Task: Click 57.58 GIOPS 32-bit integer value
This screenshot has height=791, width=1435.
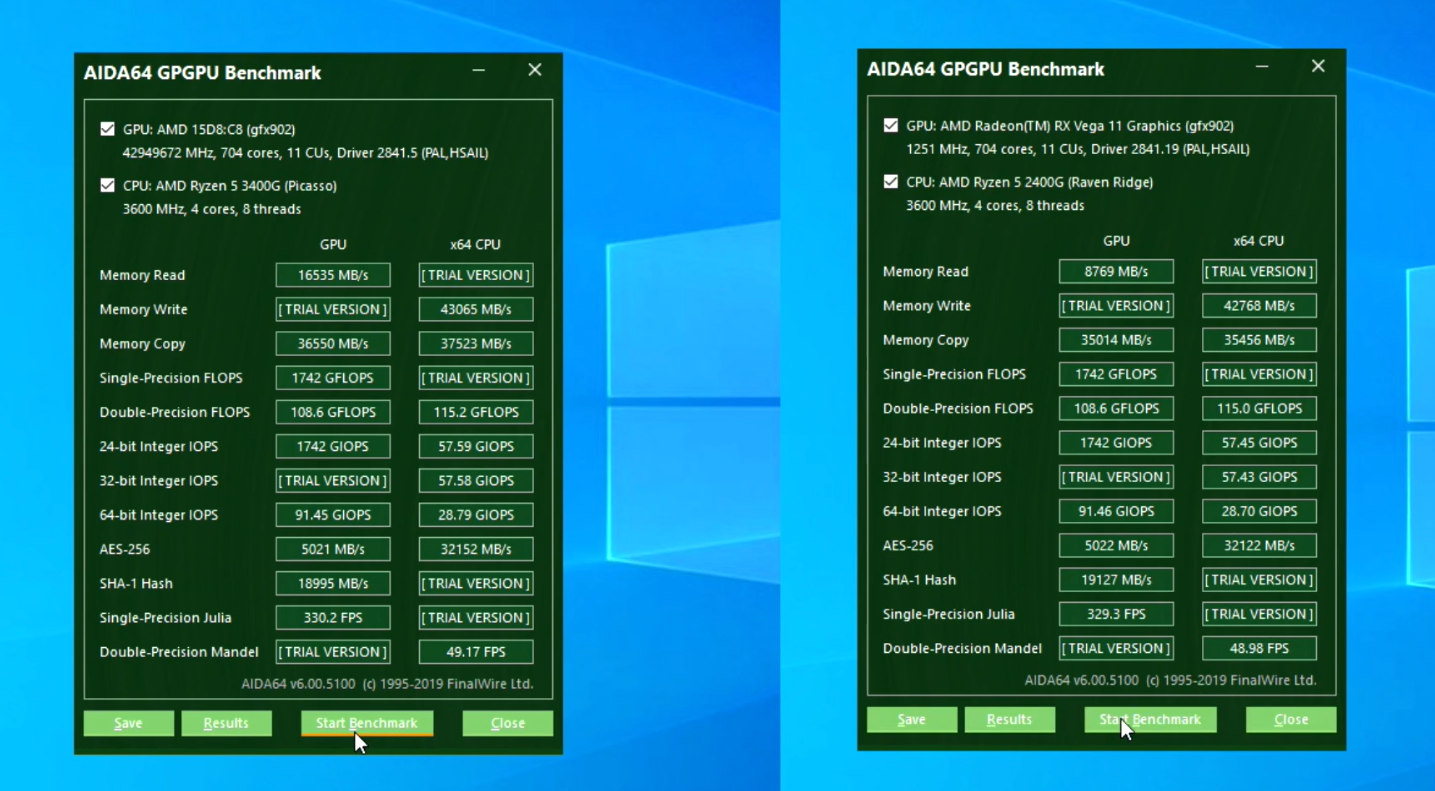Action: [x=476, y=480]
